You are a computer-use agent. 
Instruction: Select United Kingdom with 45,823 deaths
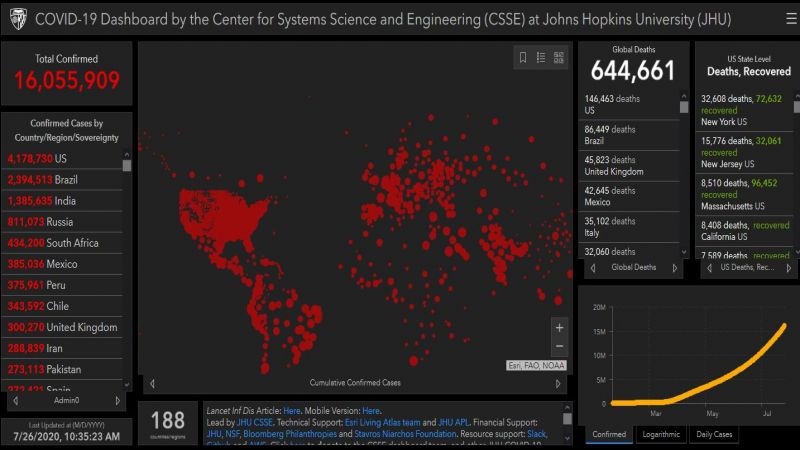[x=629, y=166]
